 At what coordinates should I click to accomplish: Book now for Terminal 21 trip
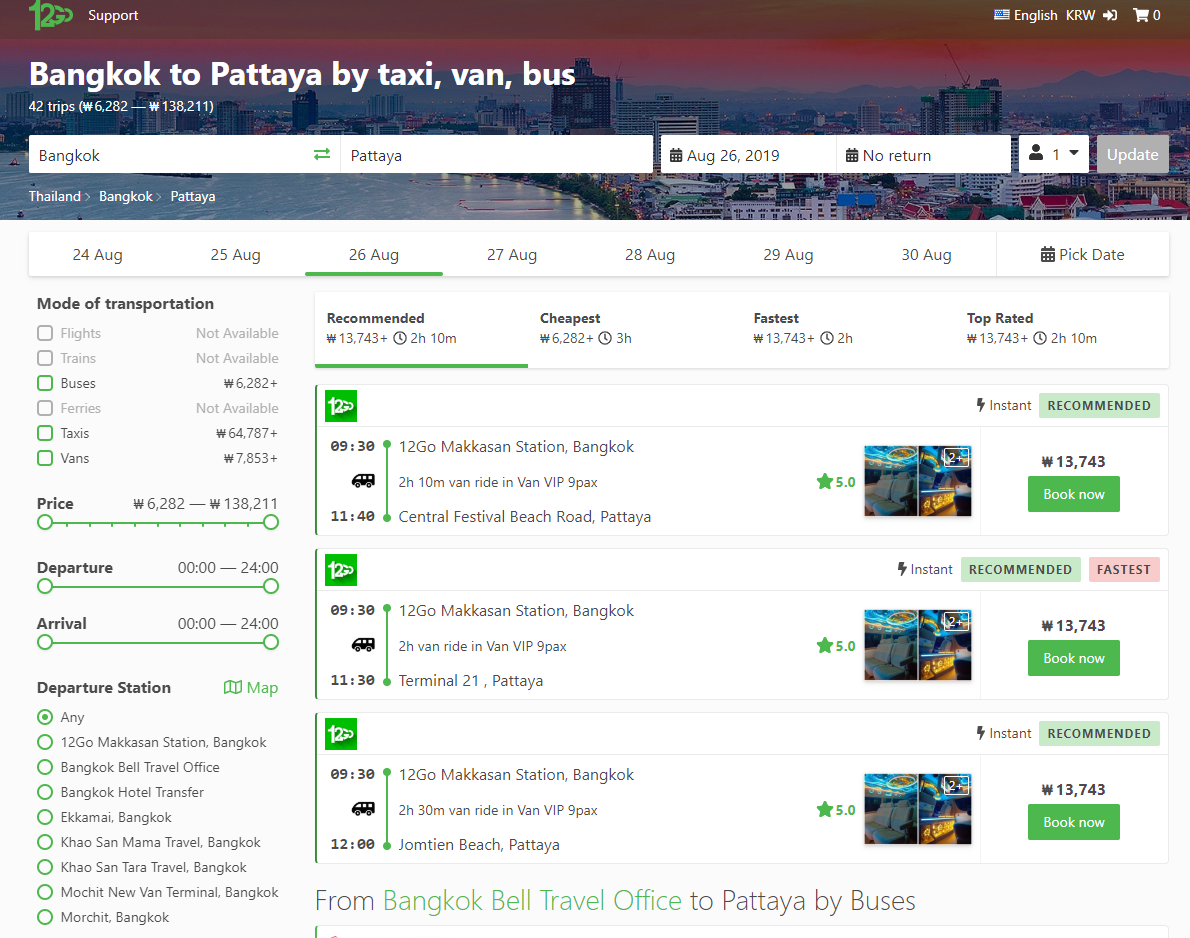[1074, 658]
